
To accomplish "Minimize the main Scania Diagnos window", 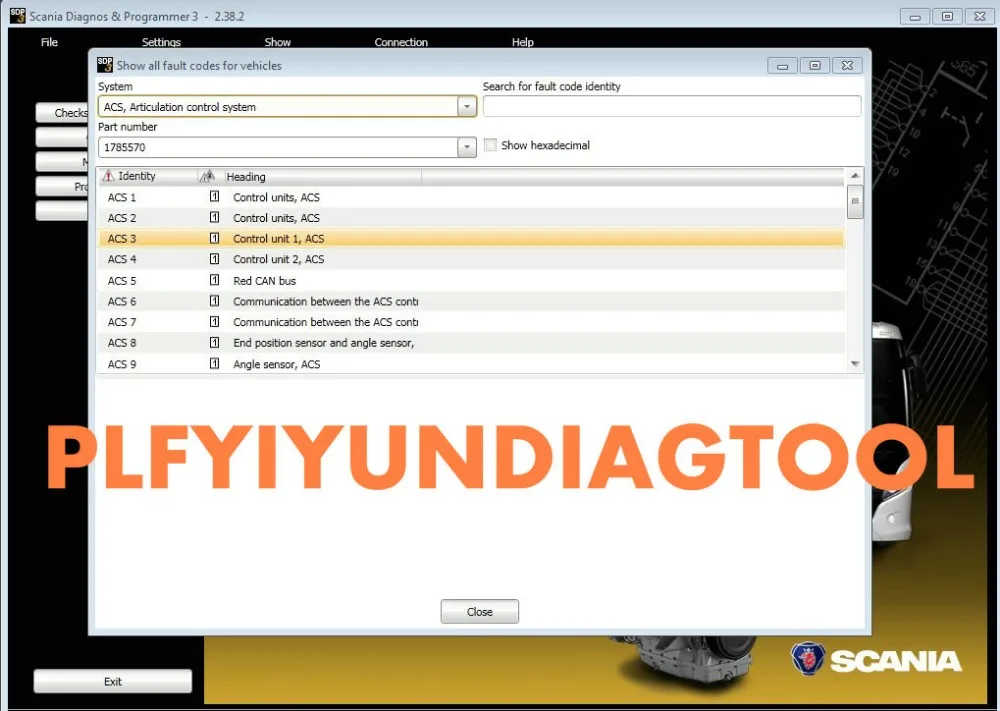I will point(915,16).
